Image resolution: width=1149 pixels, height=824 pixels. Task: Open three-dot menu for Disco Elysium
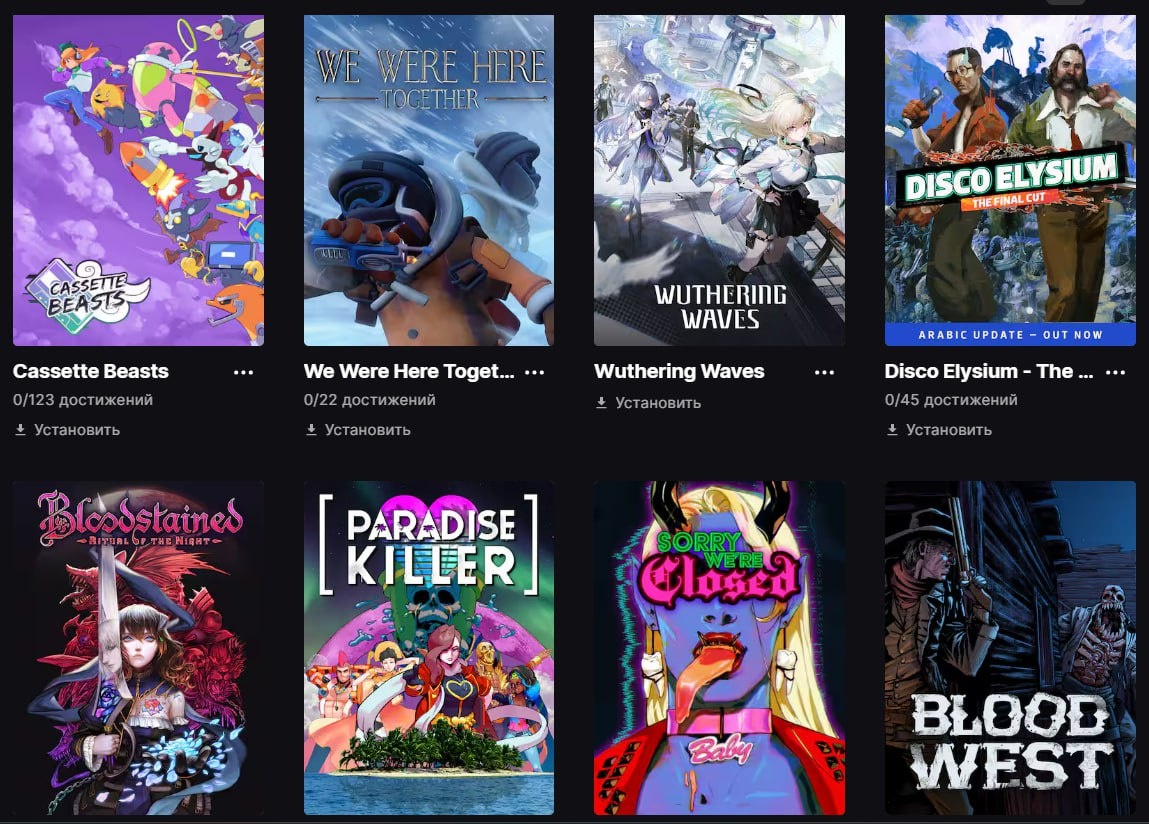click(x=1115, y=372)
